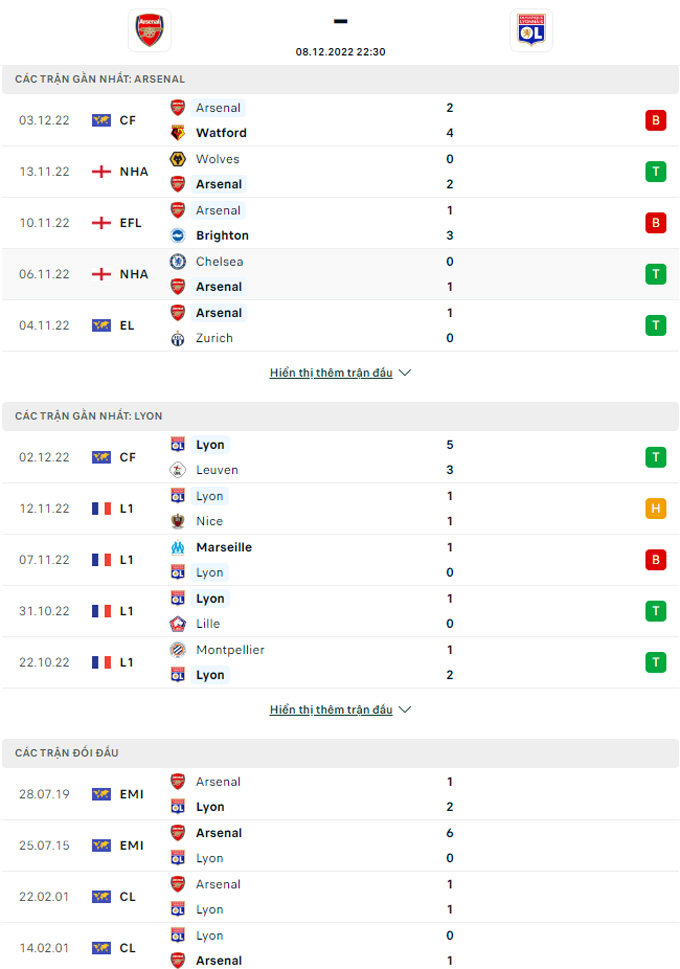Viewport: 680px width, 969px height.
Task: Open 'Hiển thị thêm trận đấu' under Arsenal
Action: coord(331,373)
